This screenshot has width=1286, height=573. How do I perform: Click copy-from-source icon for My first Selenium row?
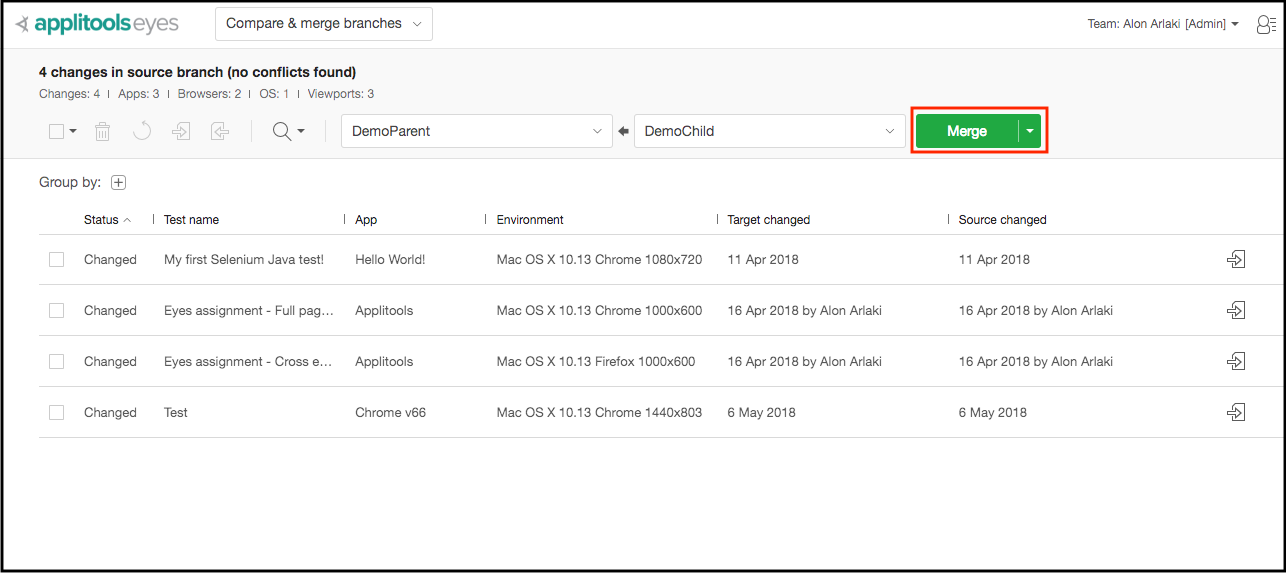click(x=1236, y=259)
